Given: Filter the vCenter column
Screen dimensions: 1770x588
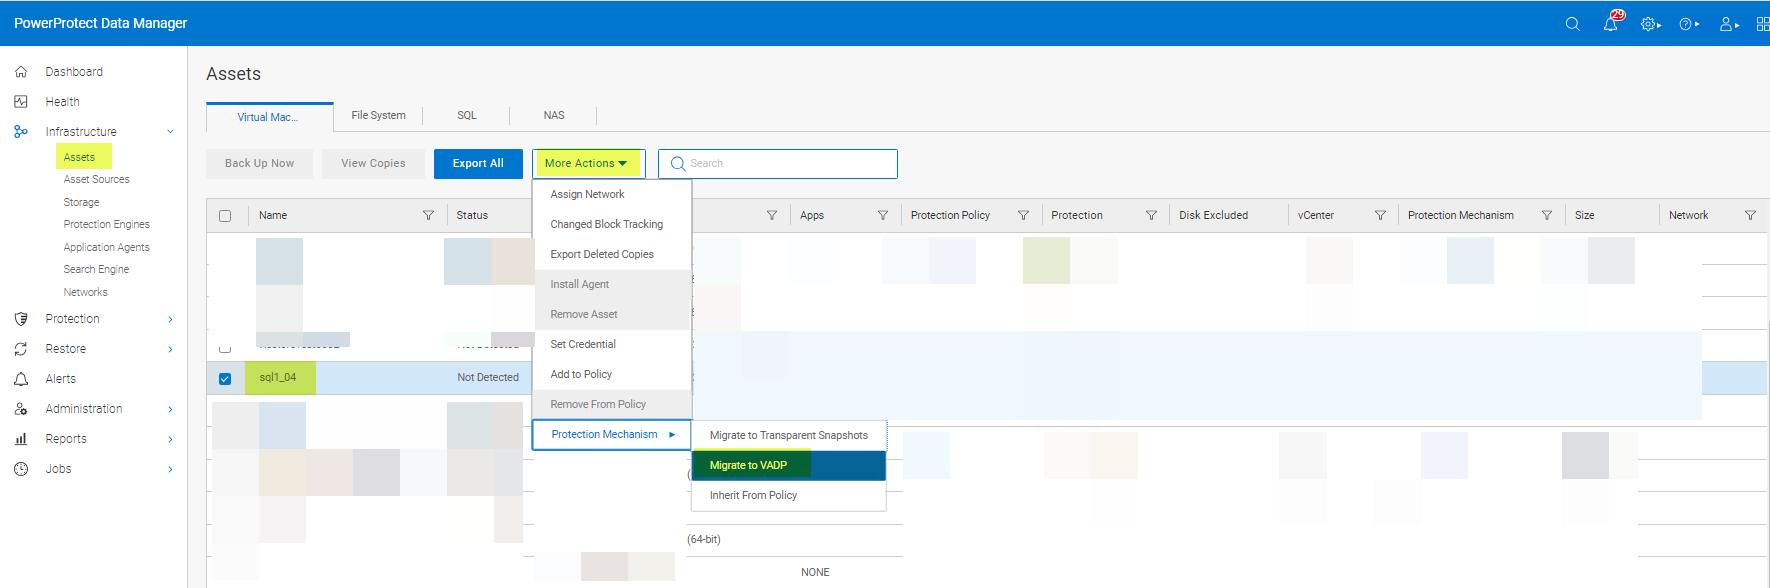Looking at the screenshot, I should coord(1380,215).
